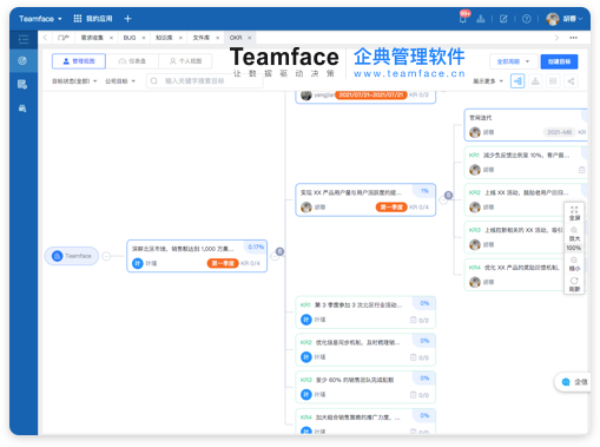Click the 100% zoom level indicator
Screen dimensions: 600x447
(574, 248)
